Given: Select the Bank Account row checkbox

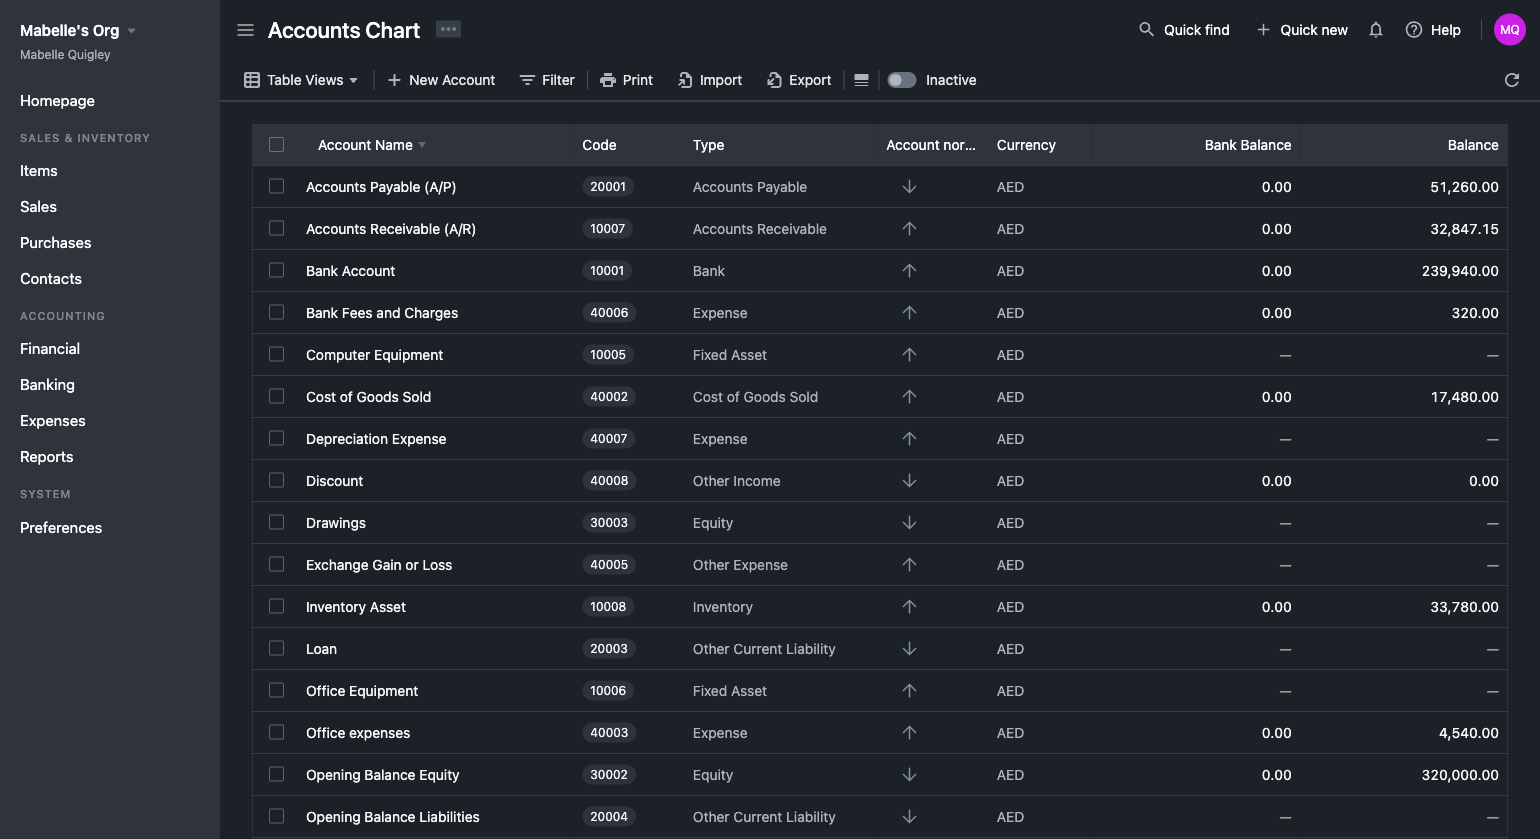Looking at the screenshot, I should (x=277, y=271).
